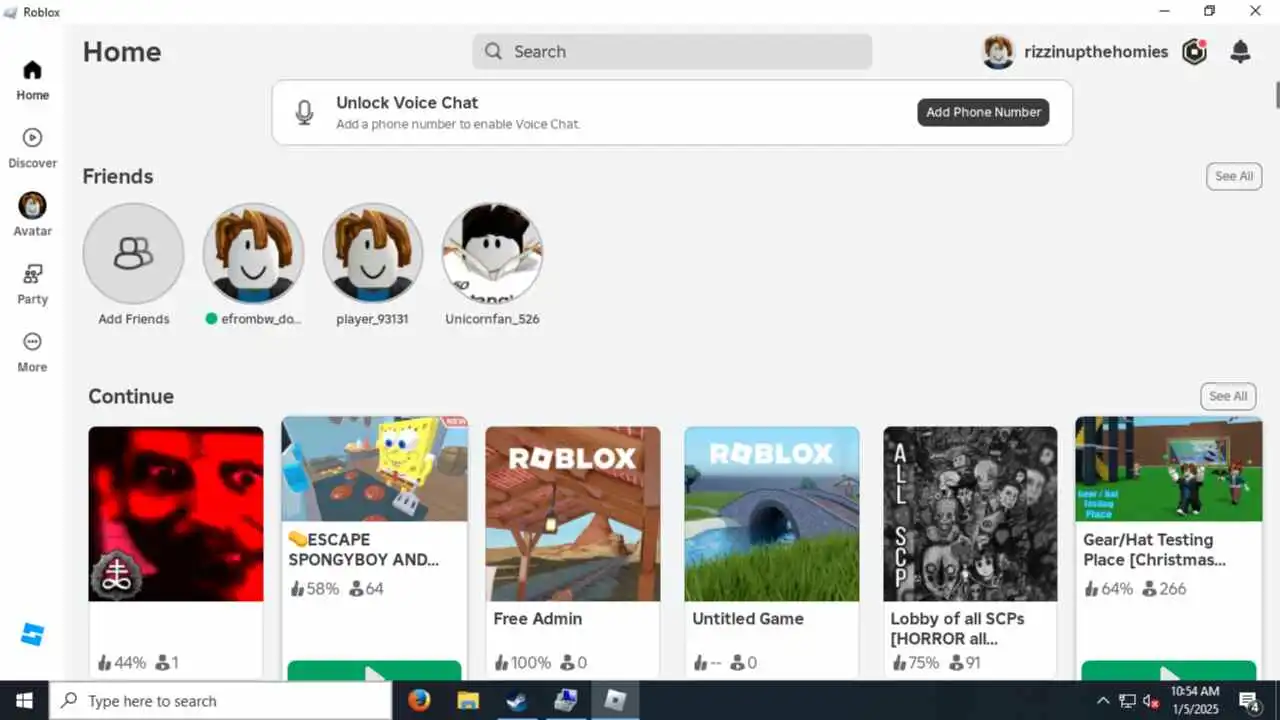Image resolution: width=1280 pixels, height=720 pixels.
Task: Open the Home sidebar icon
Action: pos(32,70)
